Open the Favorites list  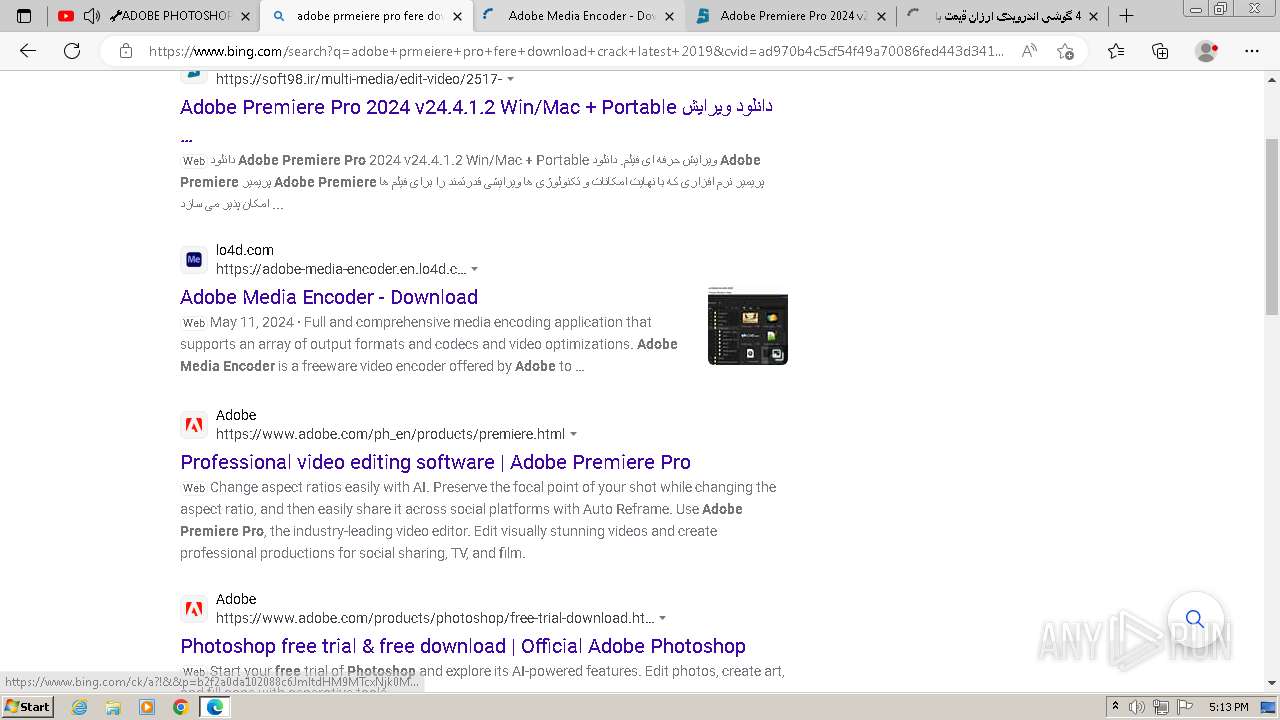click(1116, 51)
